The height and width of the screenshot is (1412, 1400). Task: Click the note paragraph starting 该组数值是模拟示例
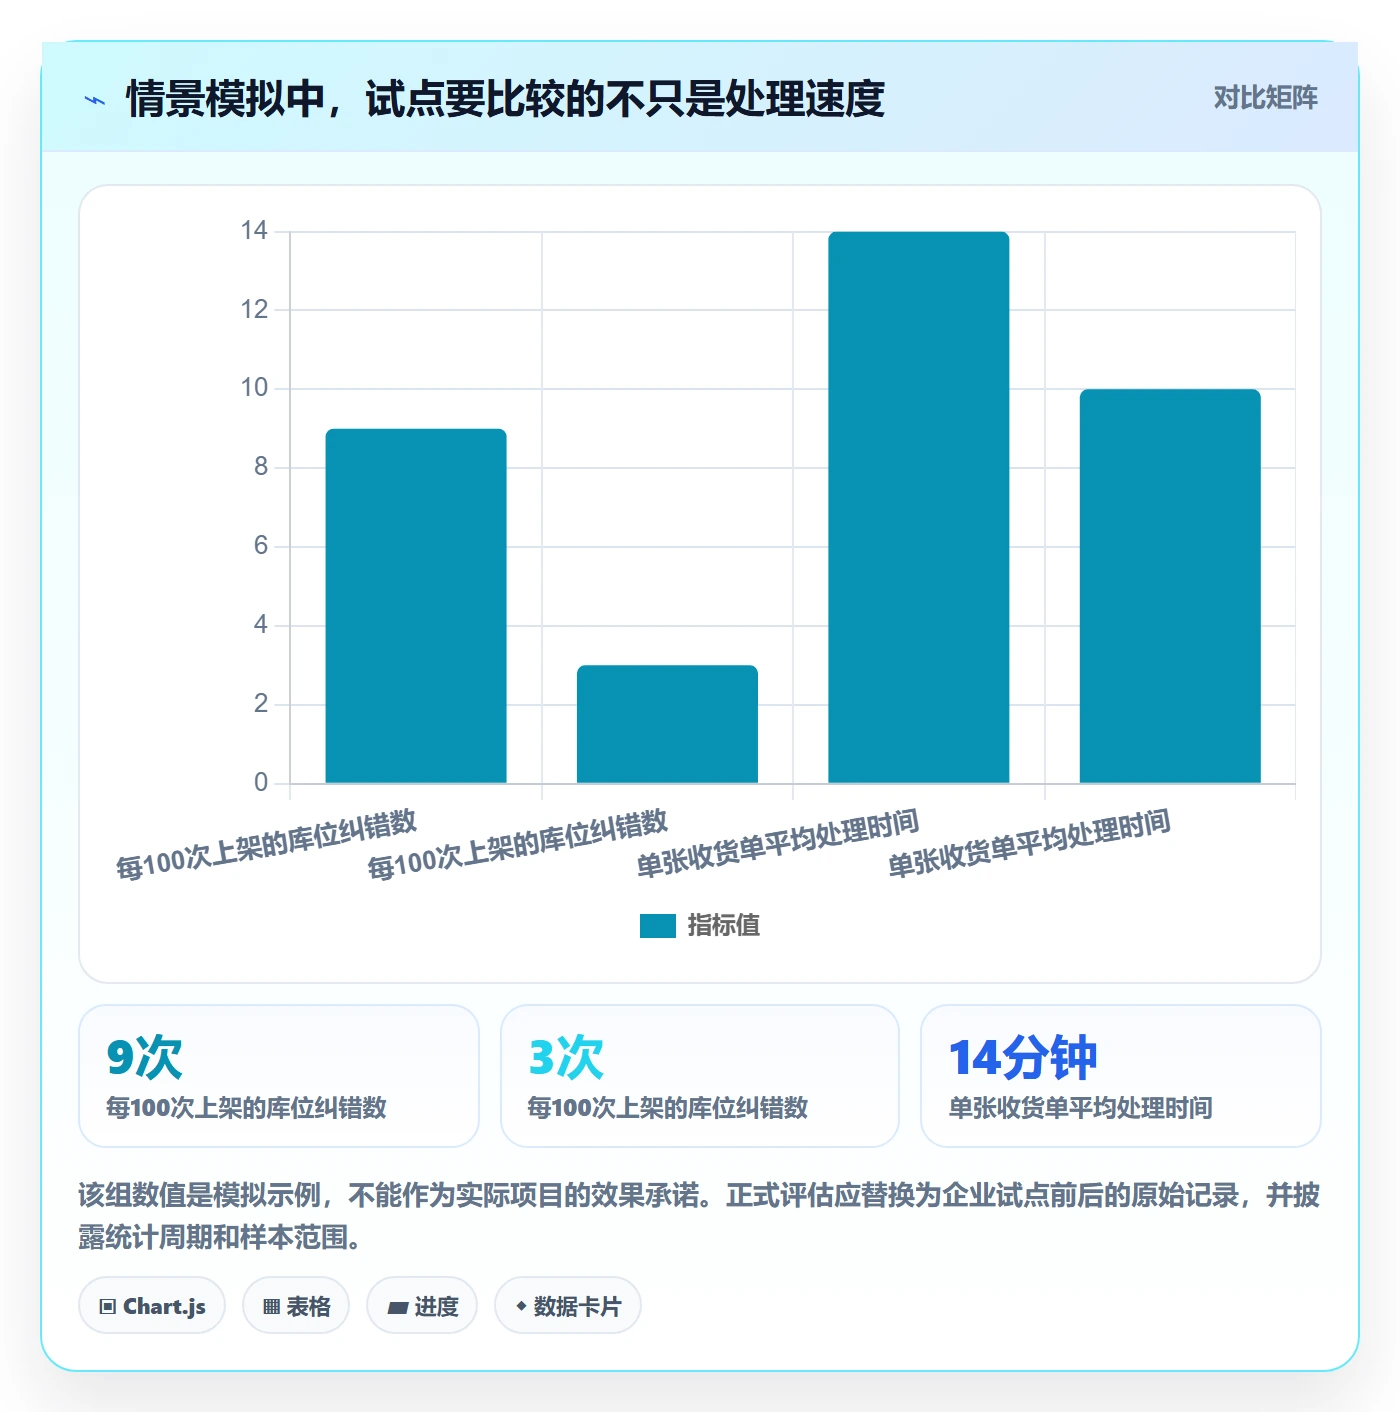click(x=699, y=1216)
